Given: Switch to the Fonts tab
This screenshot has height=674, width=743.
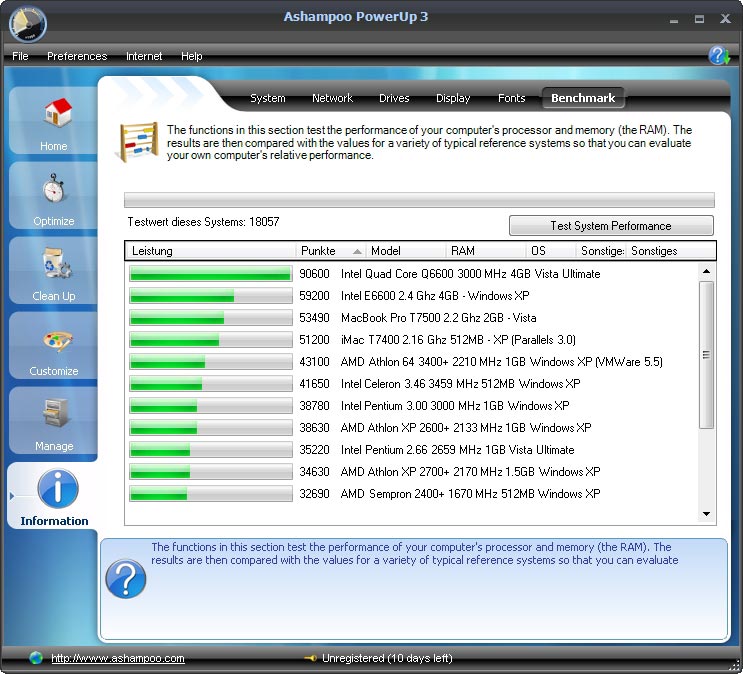Looking at the screenshot, I should pos(511,98).
